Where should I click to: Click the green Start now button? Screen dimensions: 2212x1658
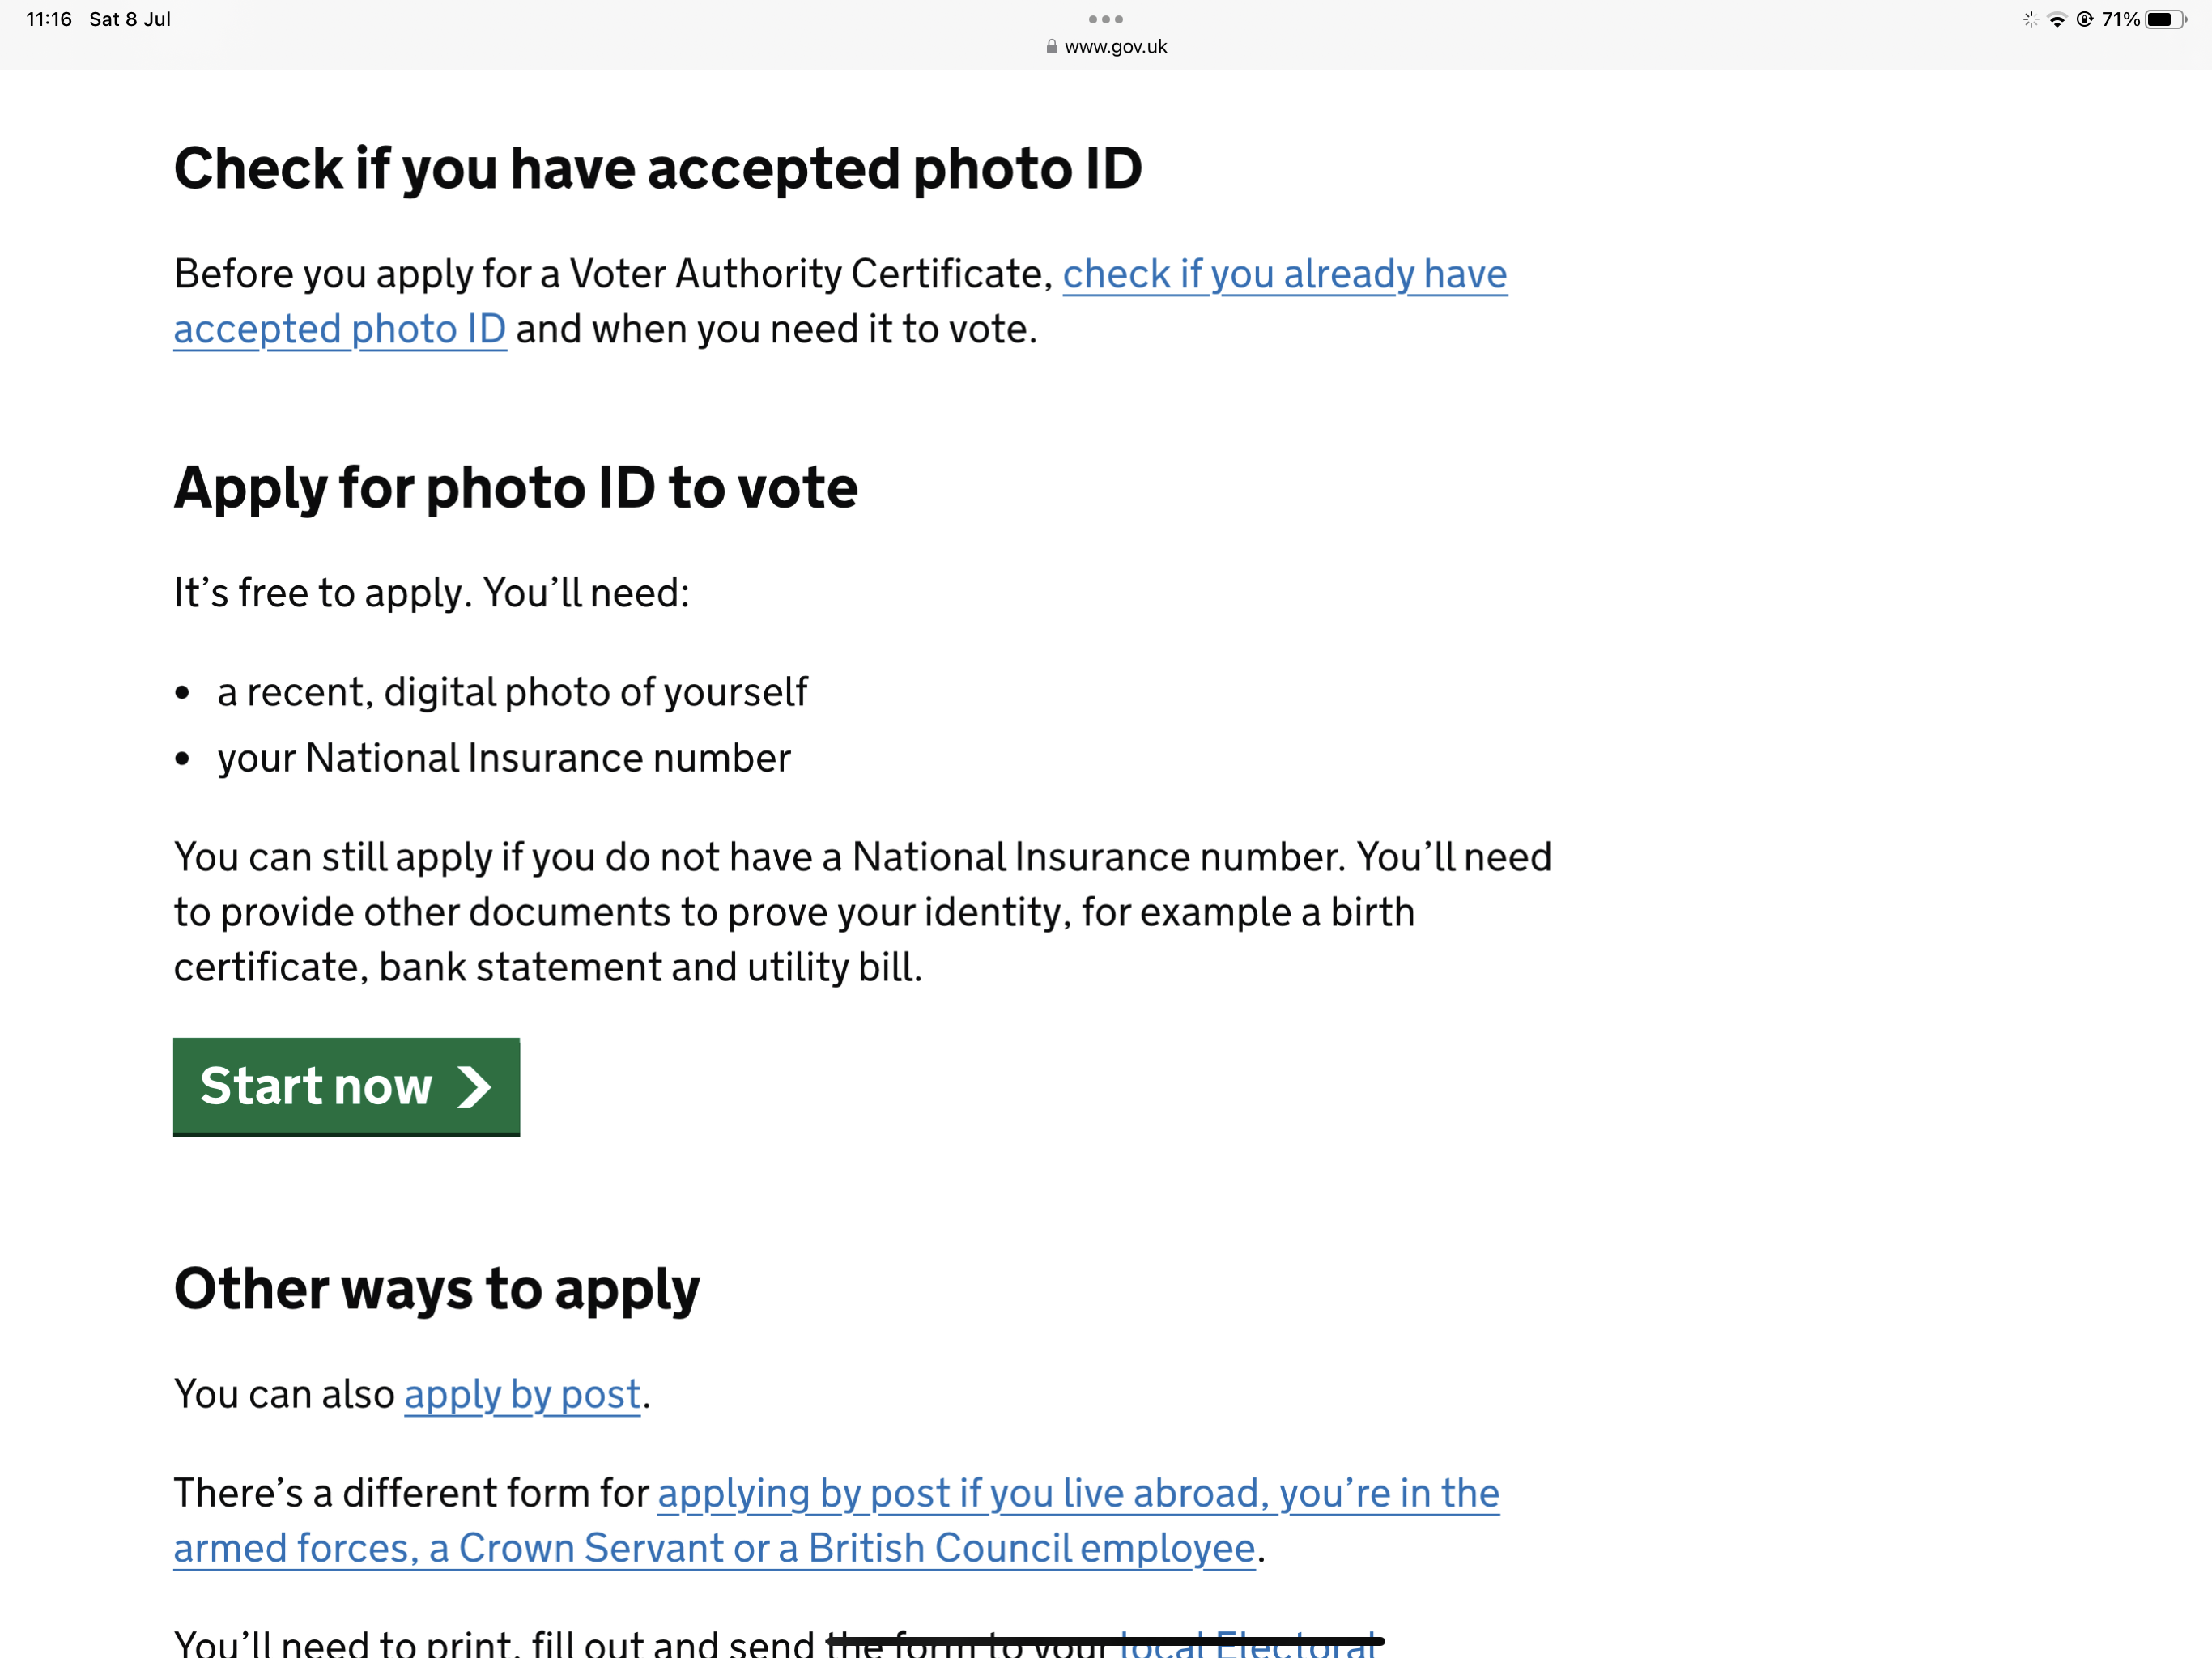(346, 1086)
